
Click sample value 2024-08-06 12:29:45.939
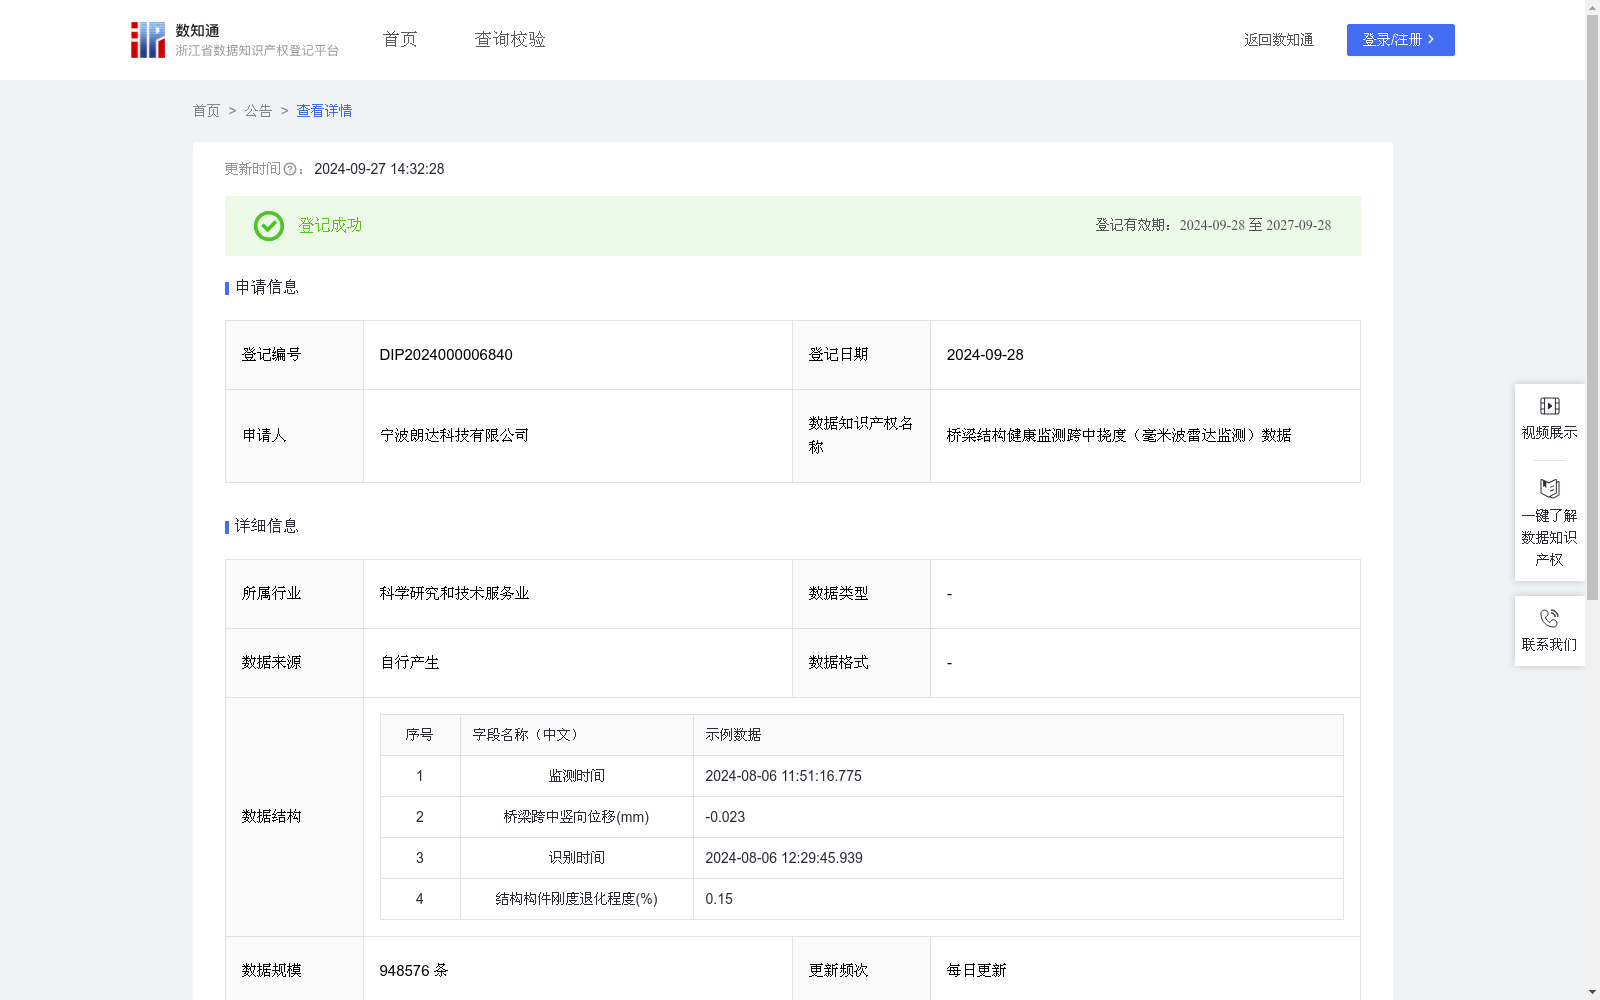point(784,858)
